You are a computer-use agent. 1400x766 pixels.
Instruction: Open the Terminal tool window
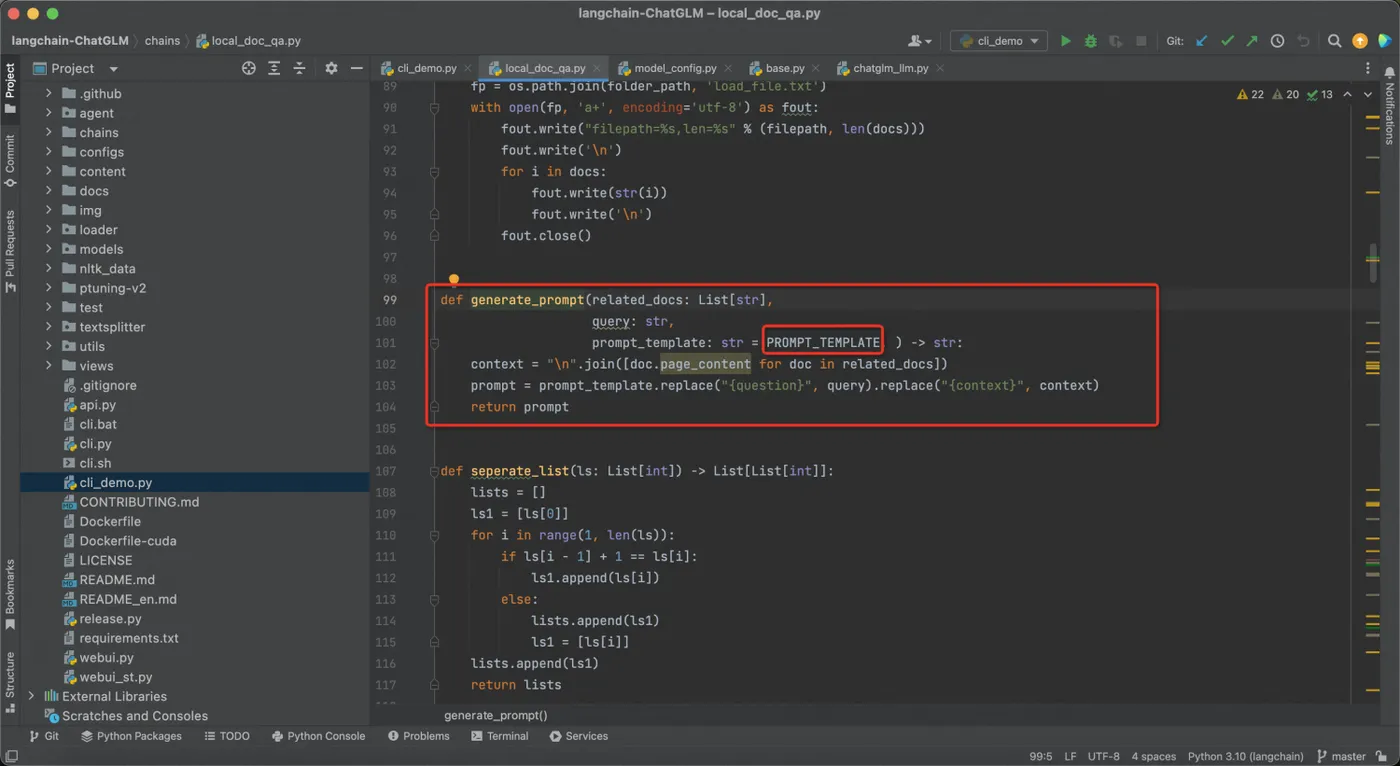click(x=499, y=736)
